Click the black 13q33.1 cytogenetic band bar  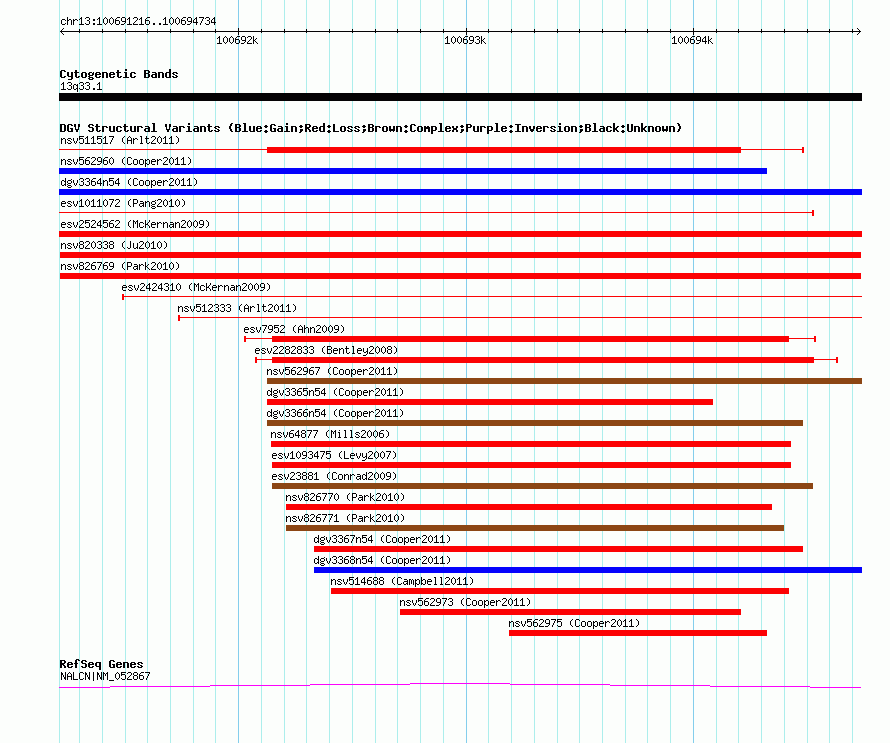coord(460,97)
